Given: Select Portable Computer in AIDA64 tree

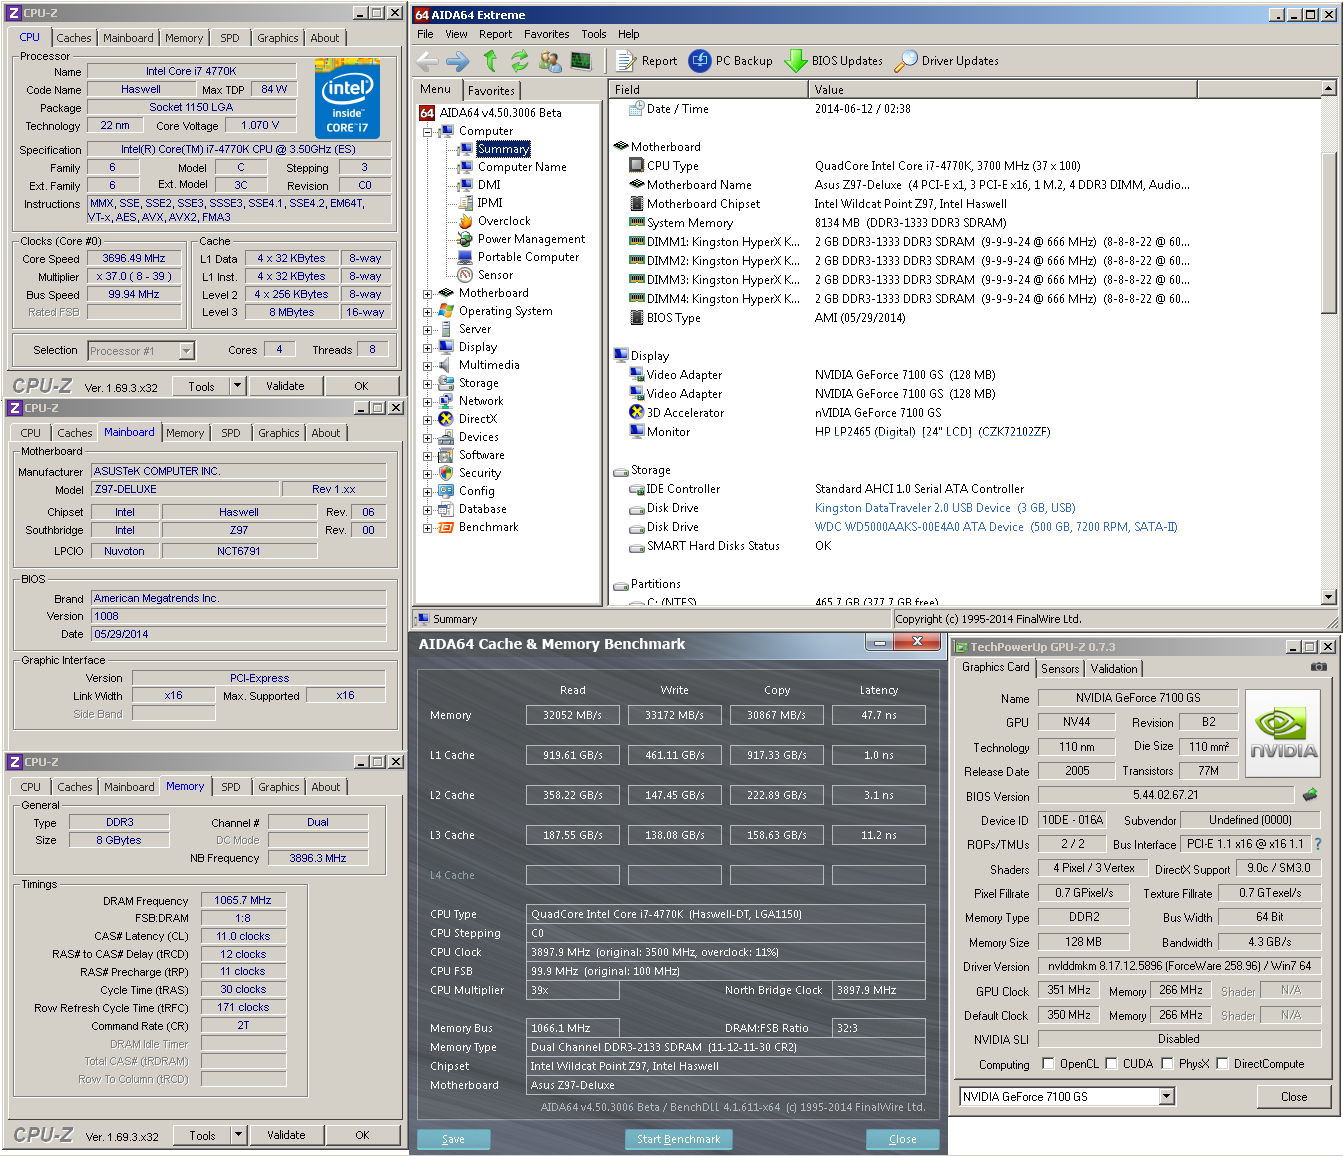Looking at the screenshot, I should tap(528, 257).
